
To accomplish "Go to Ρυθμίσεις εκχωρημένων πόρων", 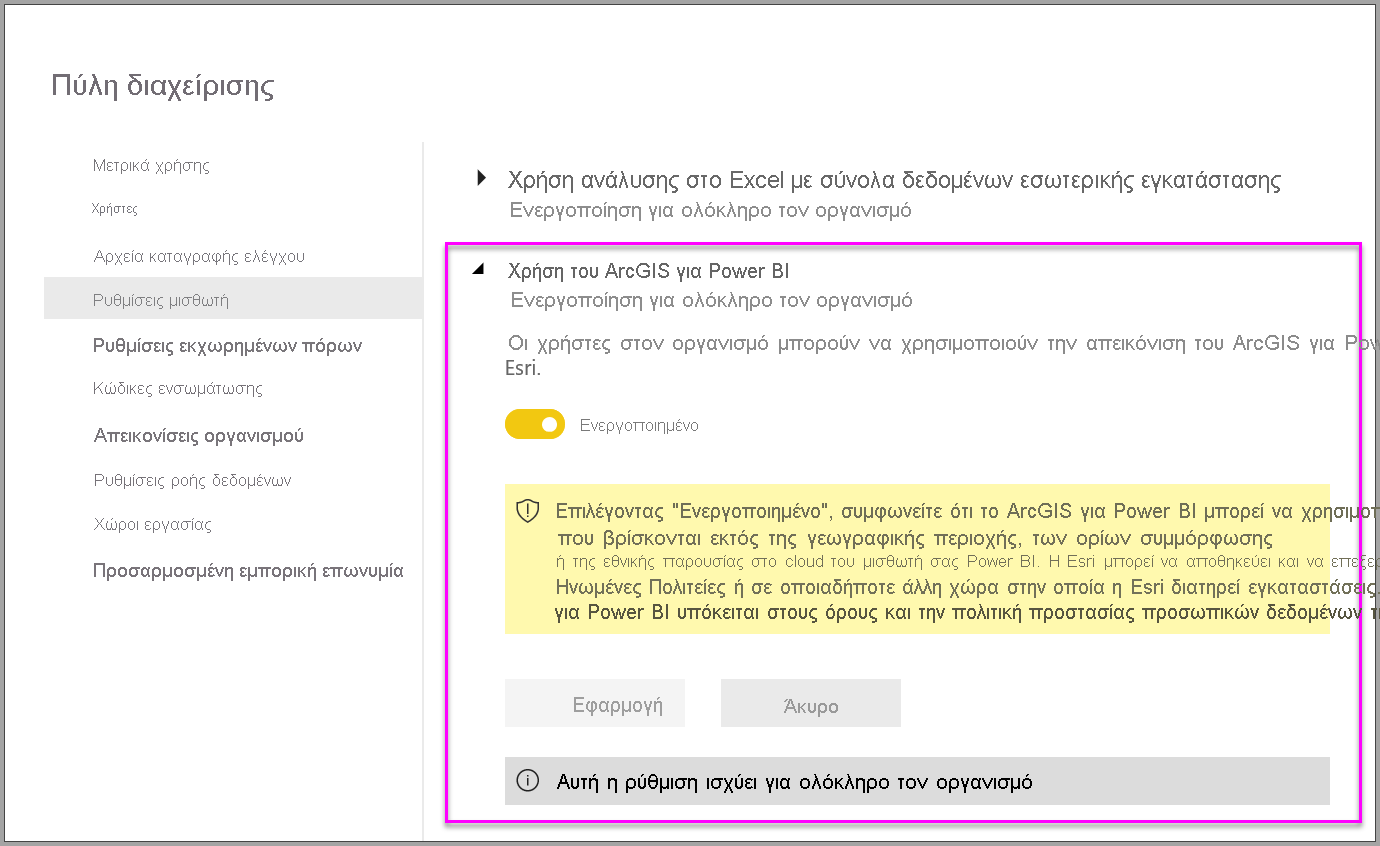I will (x=227, y=345).
